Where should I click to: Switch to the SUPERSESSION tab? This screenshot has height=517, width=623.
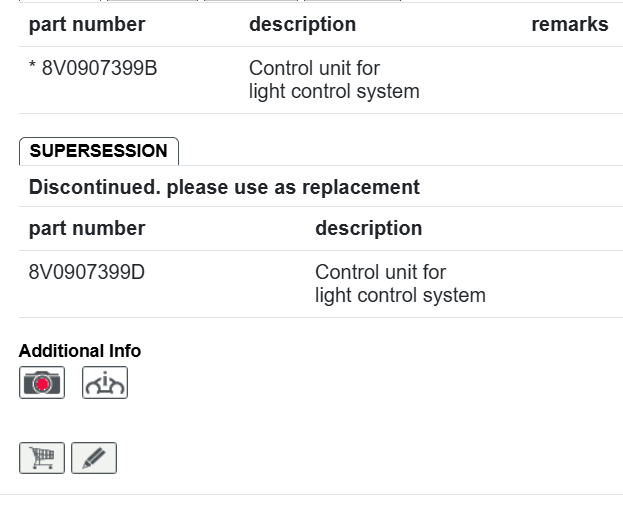[x=98, y=151]
